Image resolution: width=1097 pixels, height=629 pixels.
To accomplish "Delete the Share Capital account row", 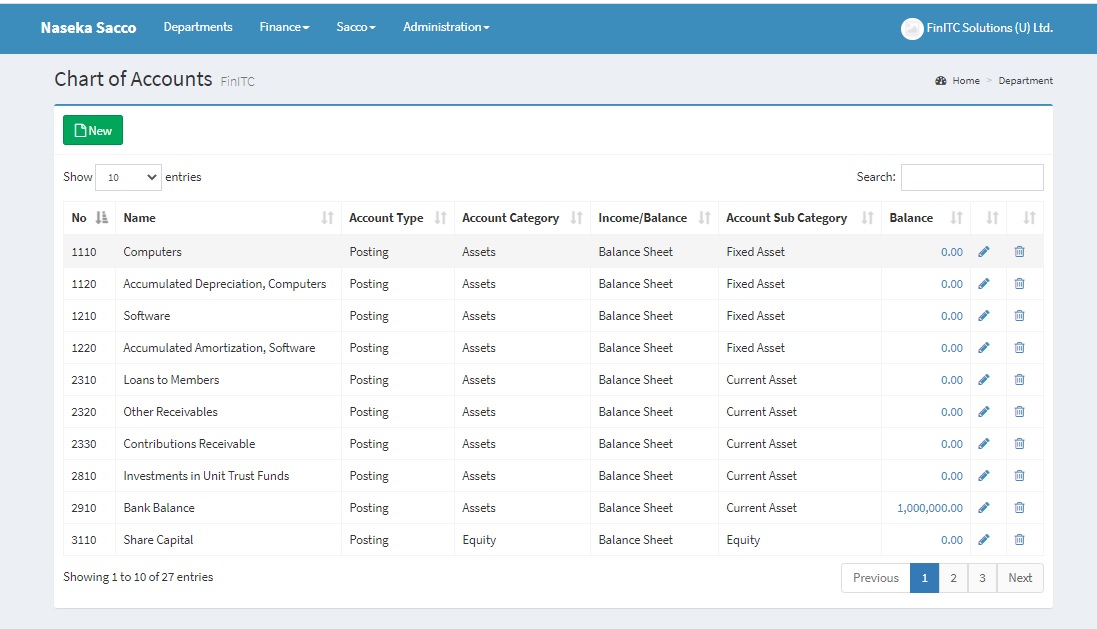I will (1019, 540).
